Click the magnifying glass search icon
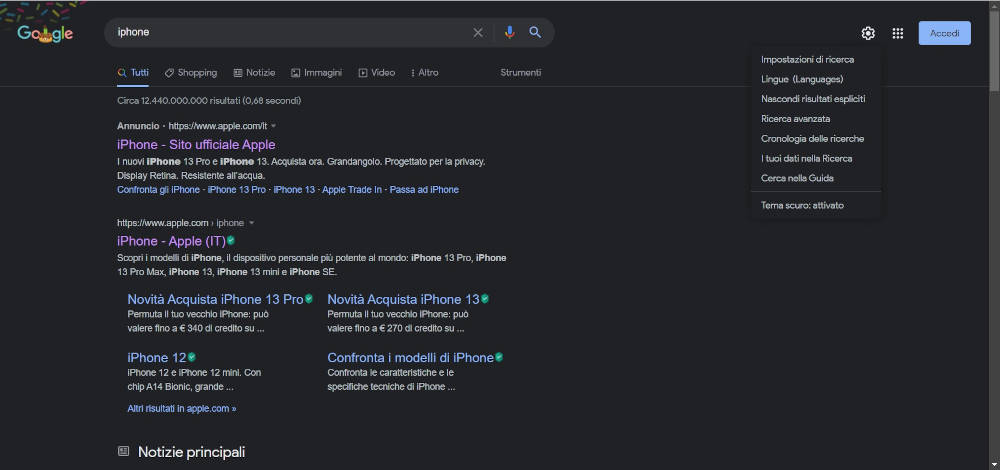 (535, 33)
